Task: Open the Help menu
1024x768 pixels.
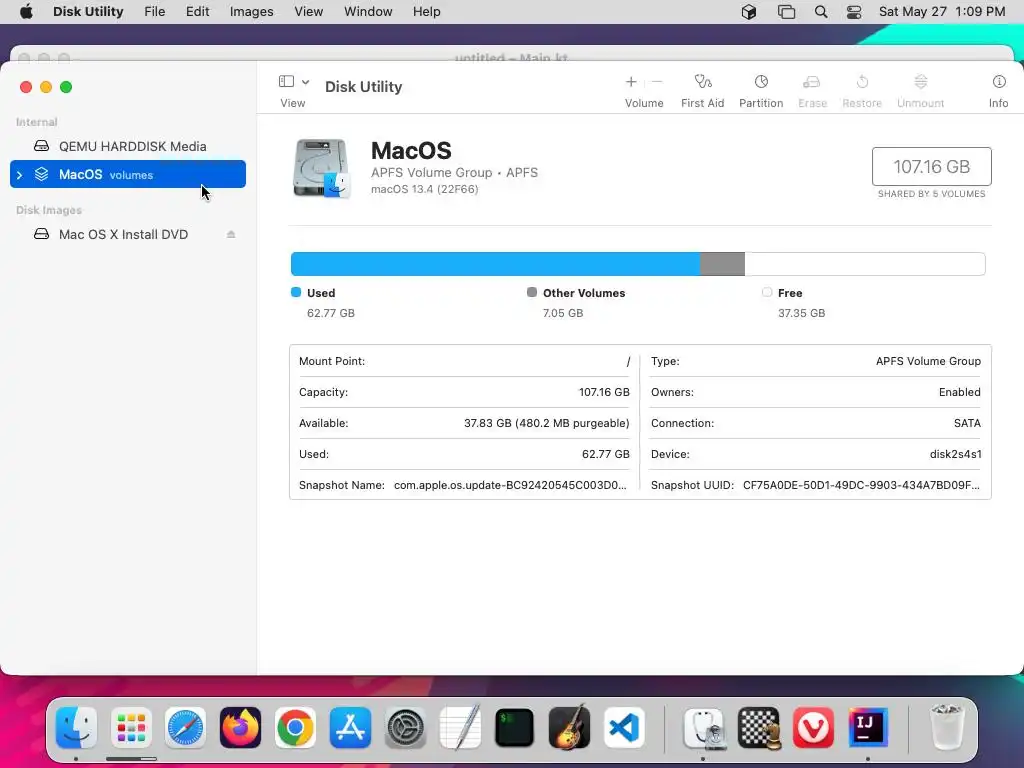Action: tap(426, 12)
